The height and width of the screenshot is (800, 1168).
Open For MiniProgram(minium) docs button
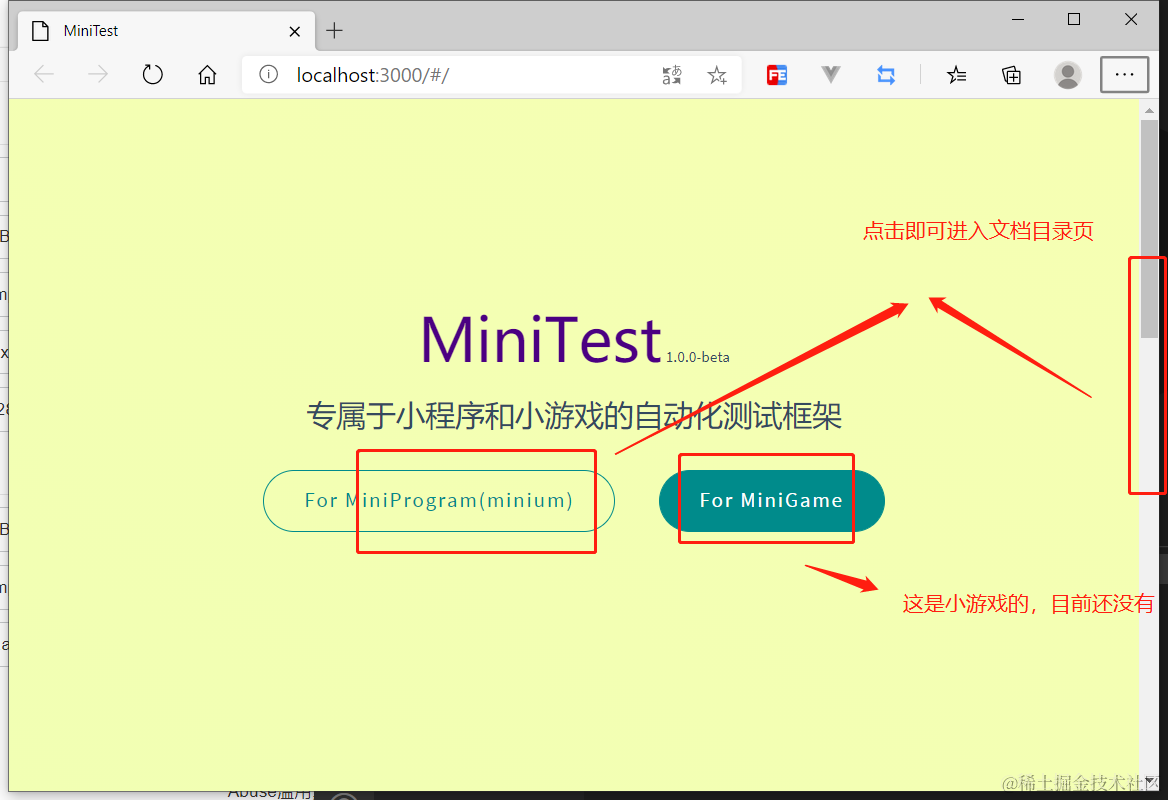[439, 501]
